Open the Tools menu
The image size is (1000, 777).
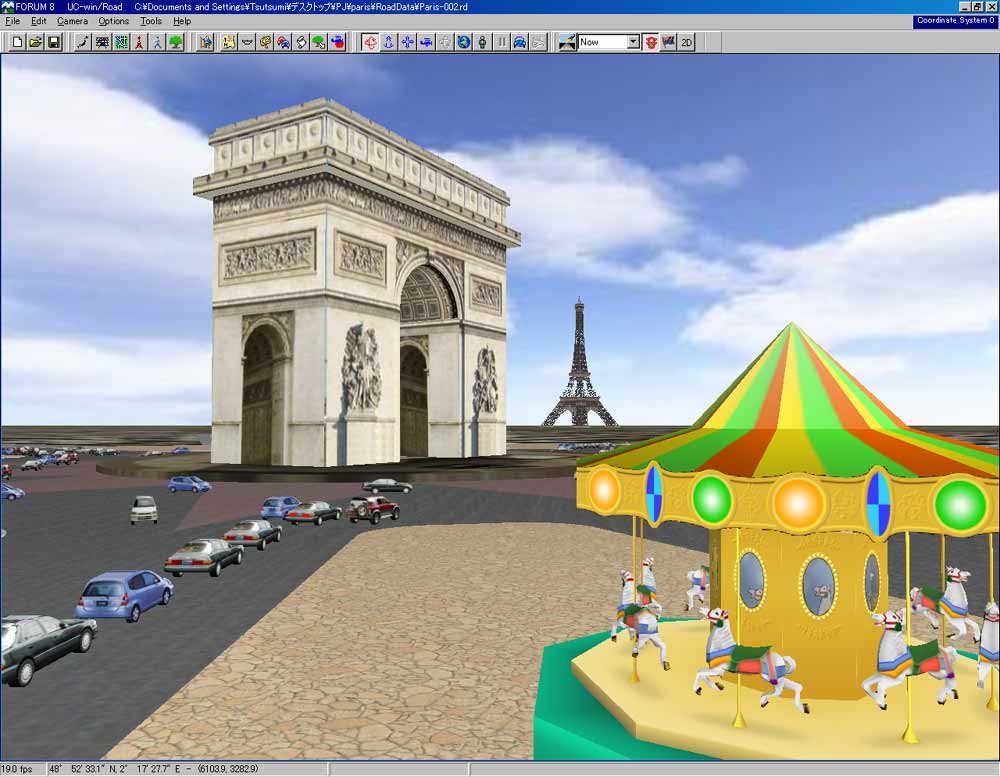(x=151, y=21)
